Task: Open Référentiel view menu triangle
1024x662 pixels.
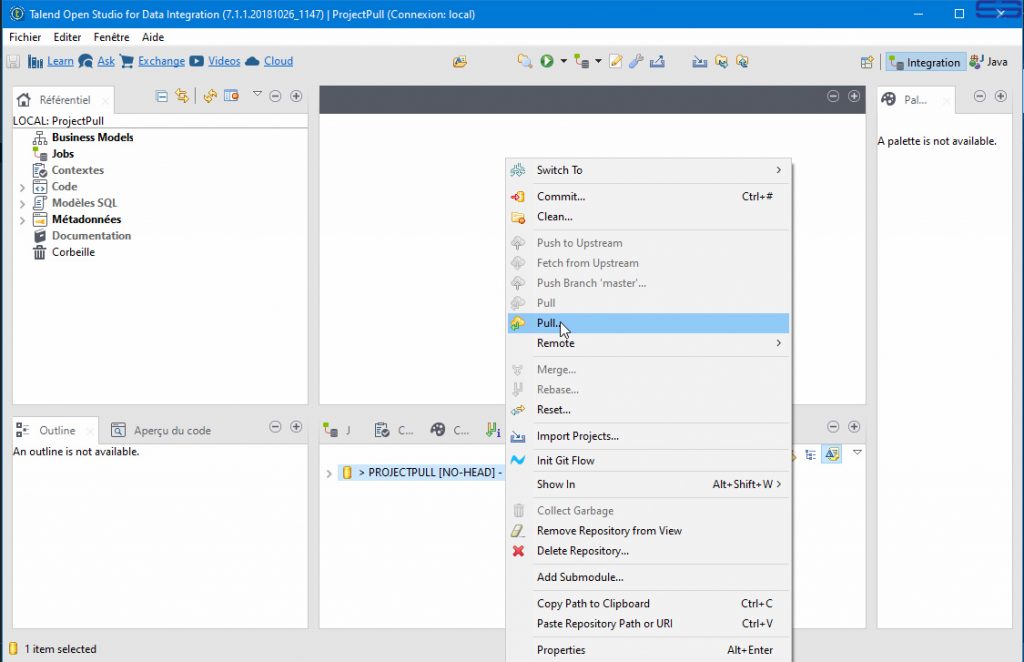Action: (257, 95)
